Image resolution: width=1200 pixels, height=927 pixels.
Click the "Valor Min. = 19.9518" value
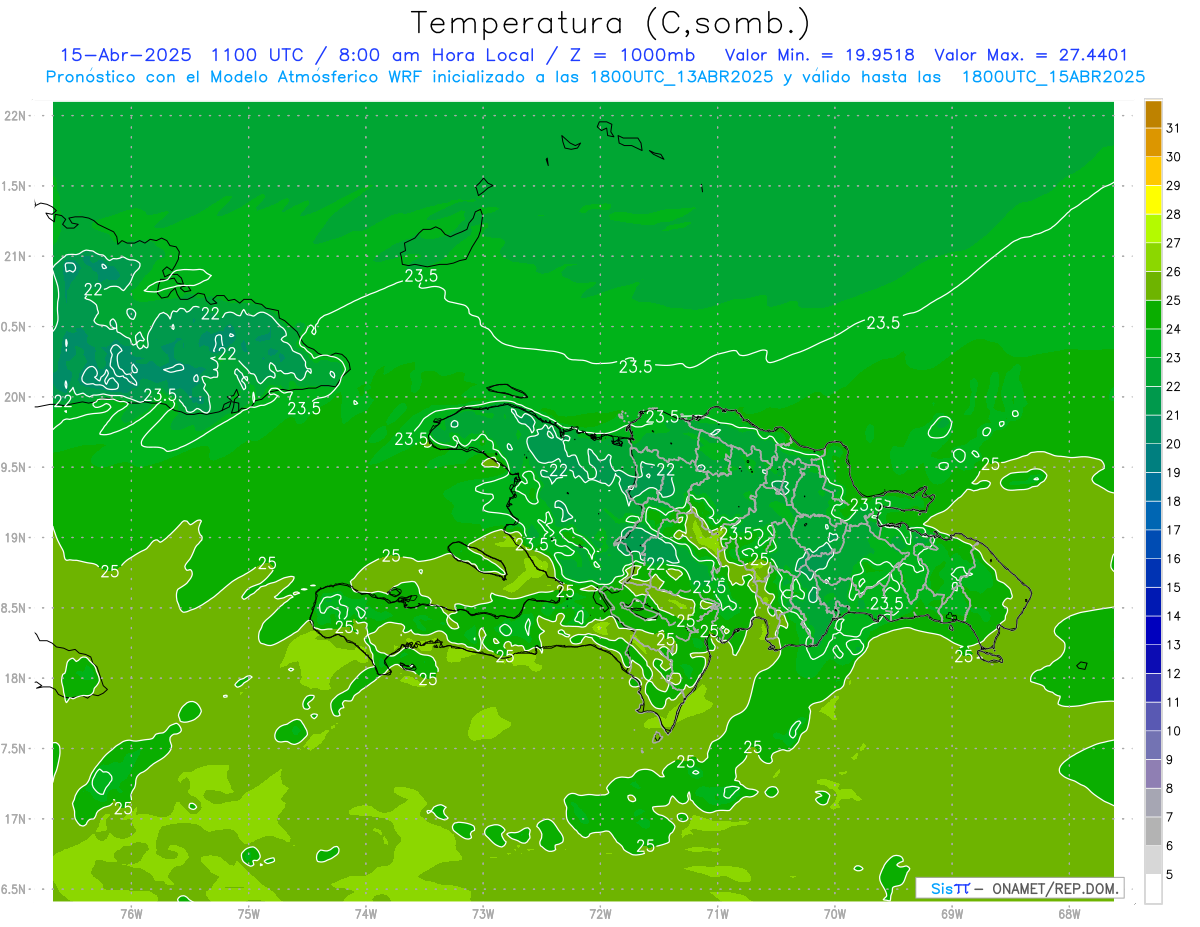point(819,55)
